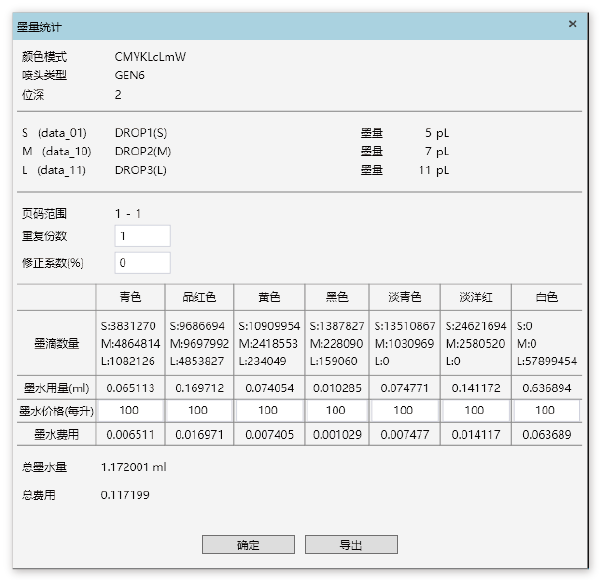The width and height of the screenshot is (600, 580).
Task: Click the 重复份数 input field
Action: 142,236
